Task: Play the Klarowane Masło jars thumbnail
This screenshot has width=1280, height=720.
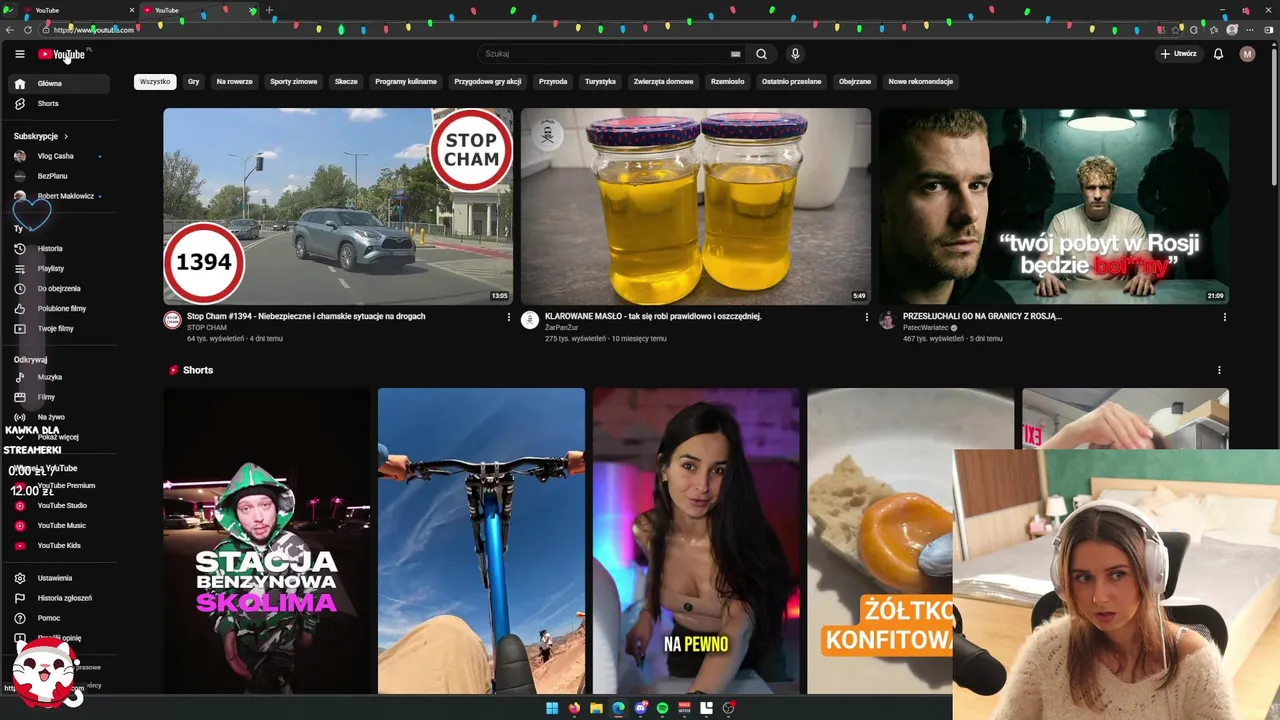Action: (696, 206)
